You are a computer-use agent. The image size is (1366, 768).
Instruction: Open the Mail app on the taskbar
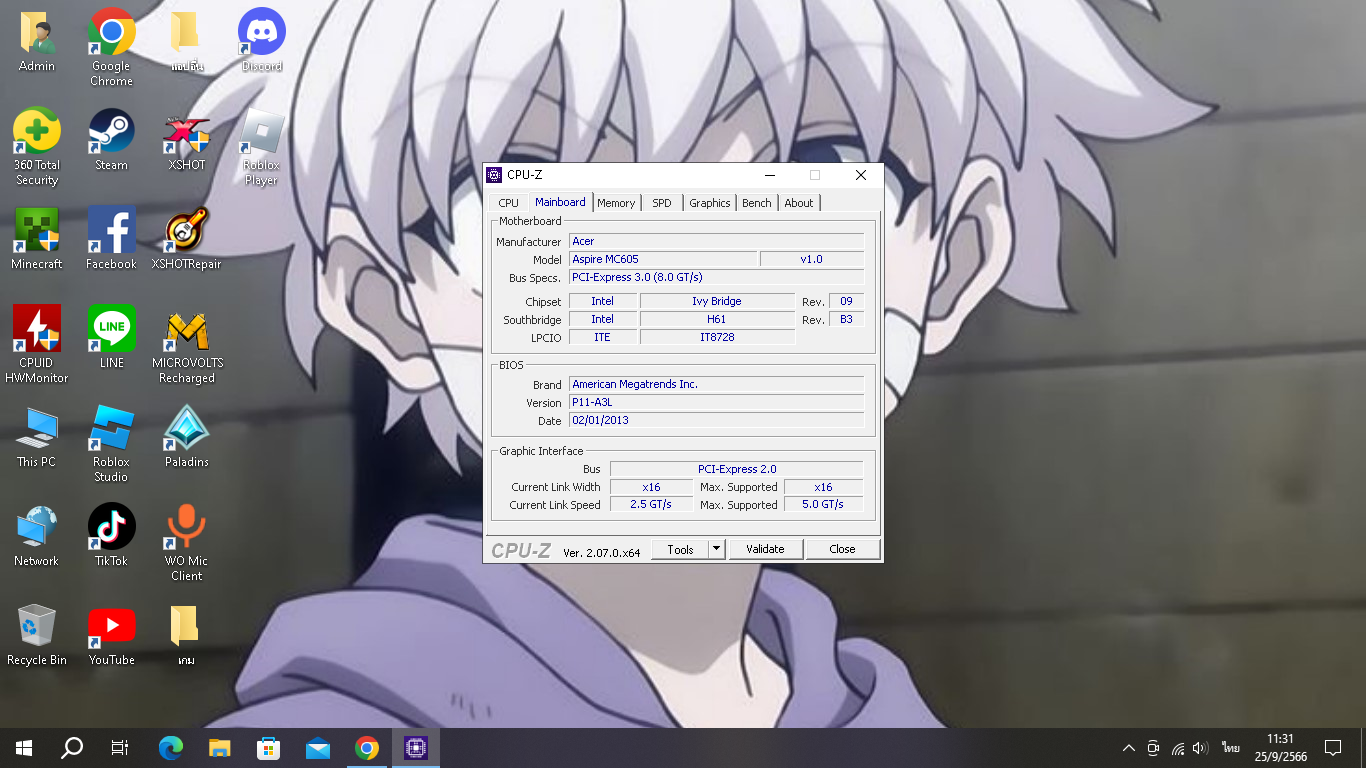click(318, 748)
